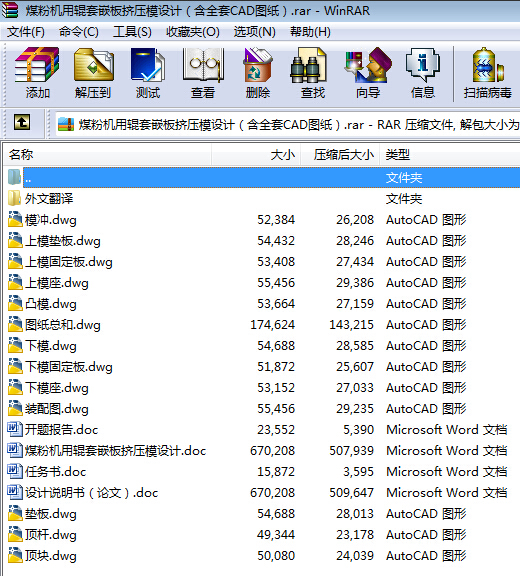Viewport: 520px width, 576px height.
Task: Sort by the 类型 column header
Action: tap(450, 155)
